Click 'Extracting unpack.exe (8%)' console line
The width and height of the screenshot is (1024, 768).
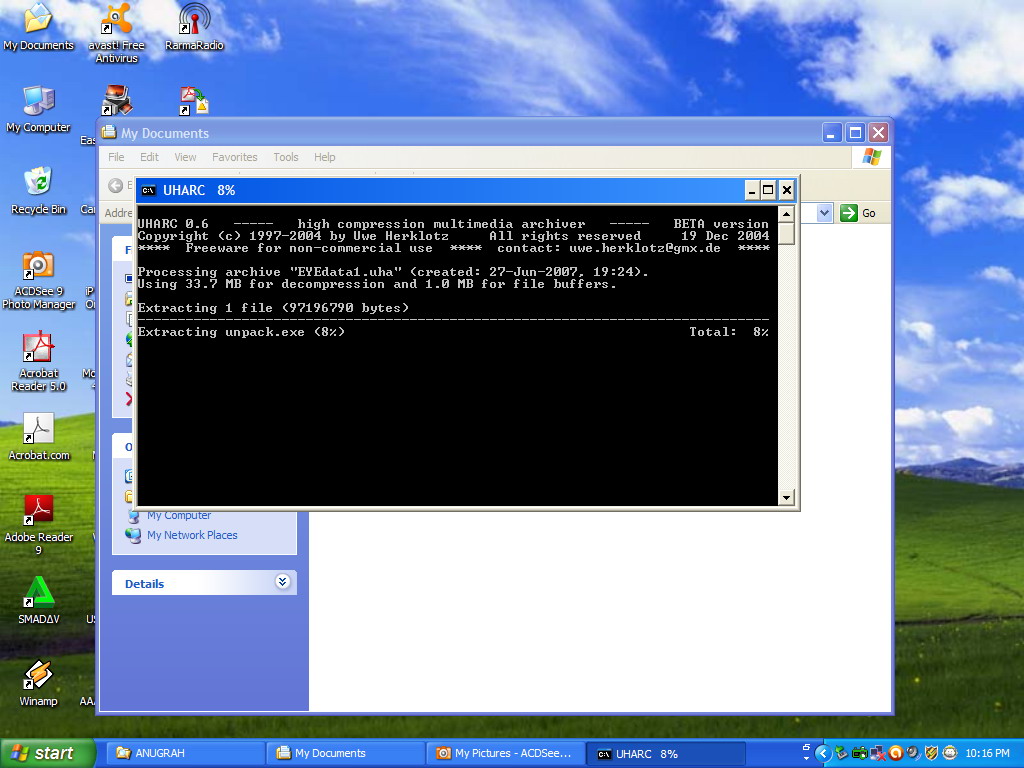click(241, 332)
